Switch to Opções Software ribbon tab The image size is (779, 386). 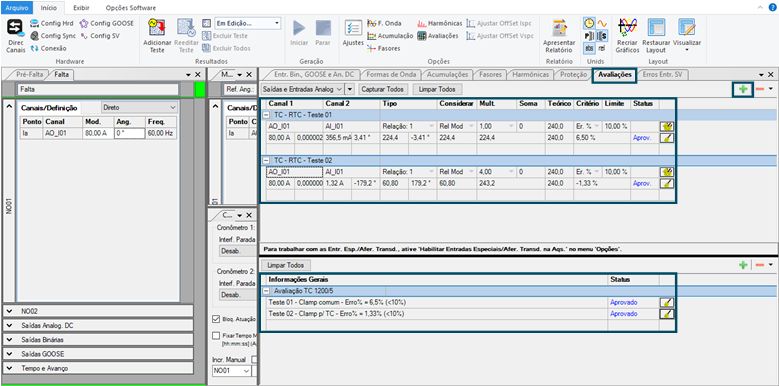pyautogui.click(x=131, y=7)
